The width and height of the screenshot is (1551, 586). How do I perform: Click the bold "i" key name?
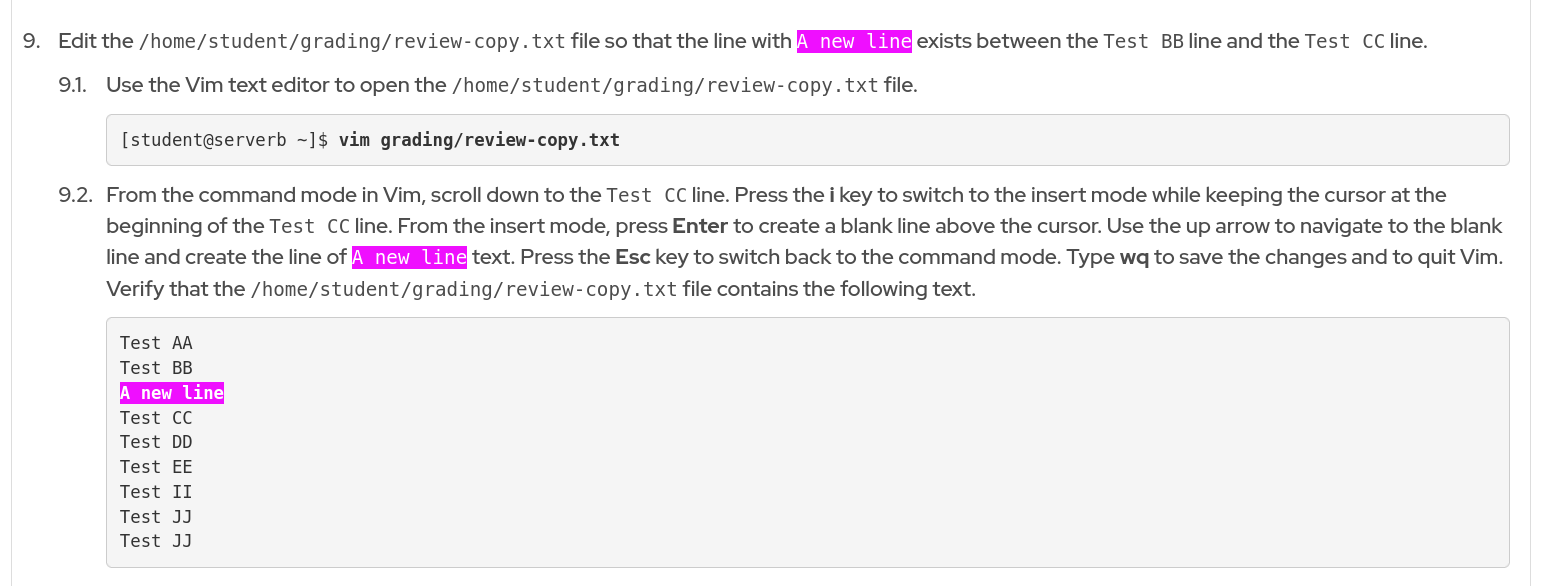[x=832, y=195]
